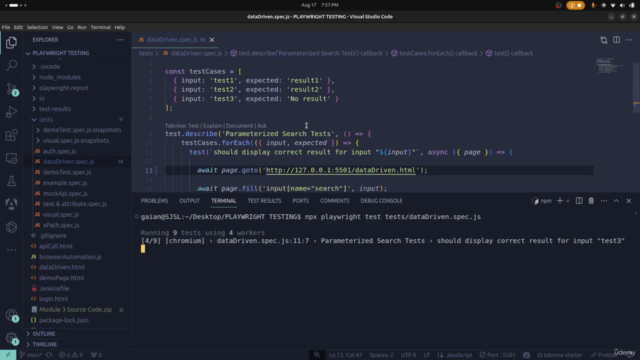
Task: Maximize the panel with chevron up
Action: pyautogui.click(x=616, y=201)
